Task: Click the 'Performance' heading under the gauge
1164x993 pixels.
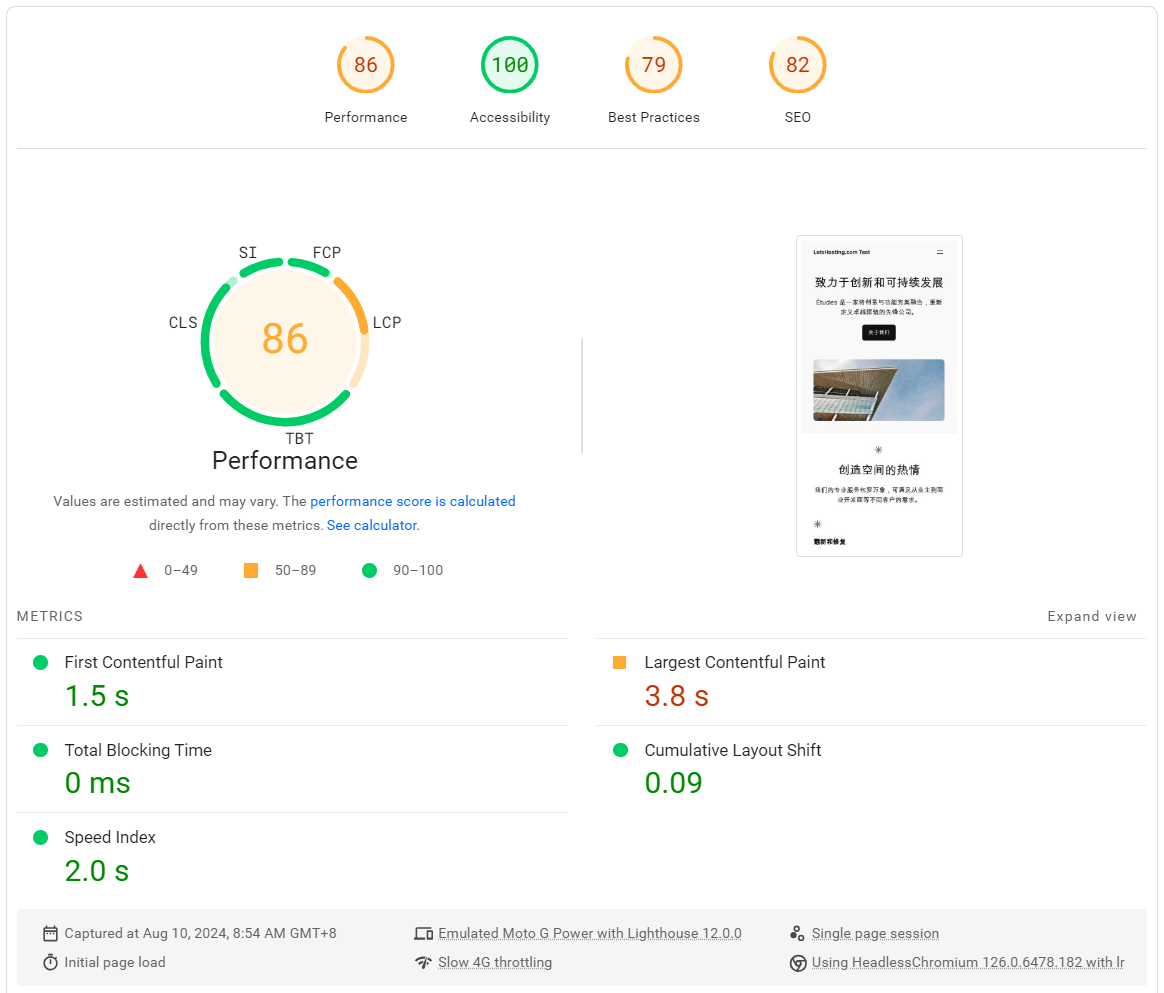Action: [285, 461]
